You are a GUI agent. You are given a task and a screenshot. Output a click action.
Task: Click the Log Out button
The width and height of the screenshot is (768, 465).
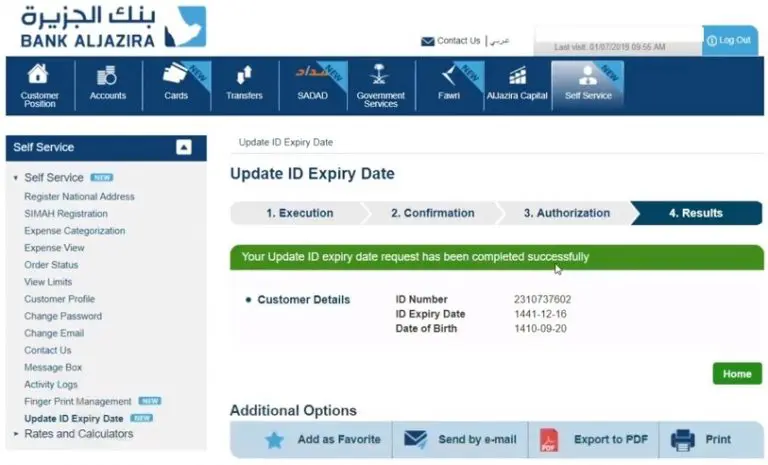729,40
